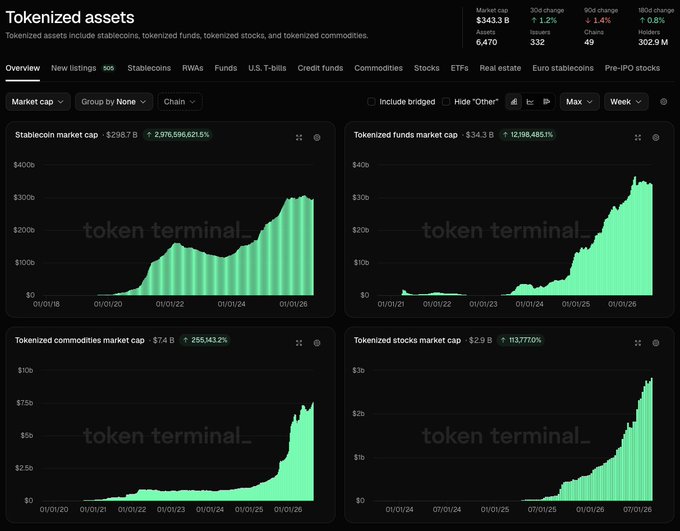Click the $343.3 B market cap value
680x531 pixels.
493,20
